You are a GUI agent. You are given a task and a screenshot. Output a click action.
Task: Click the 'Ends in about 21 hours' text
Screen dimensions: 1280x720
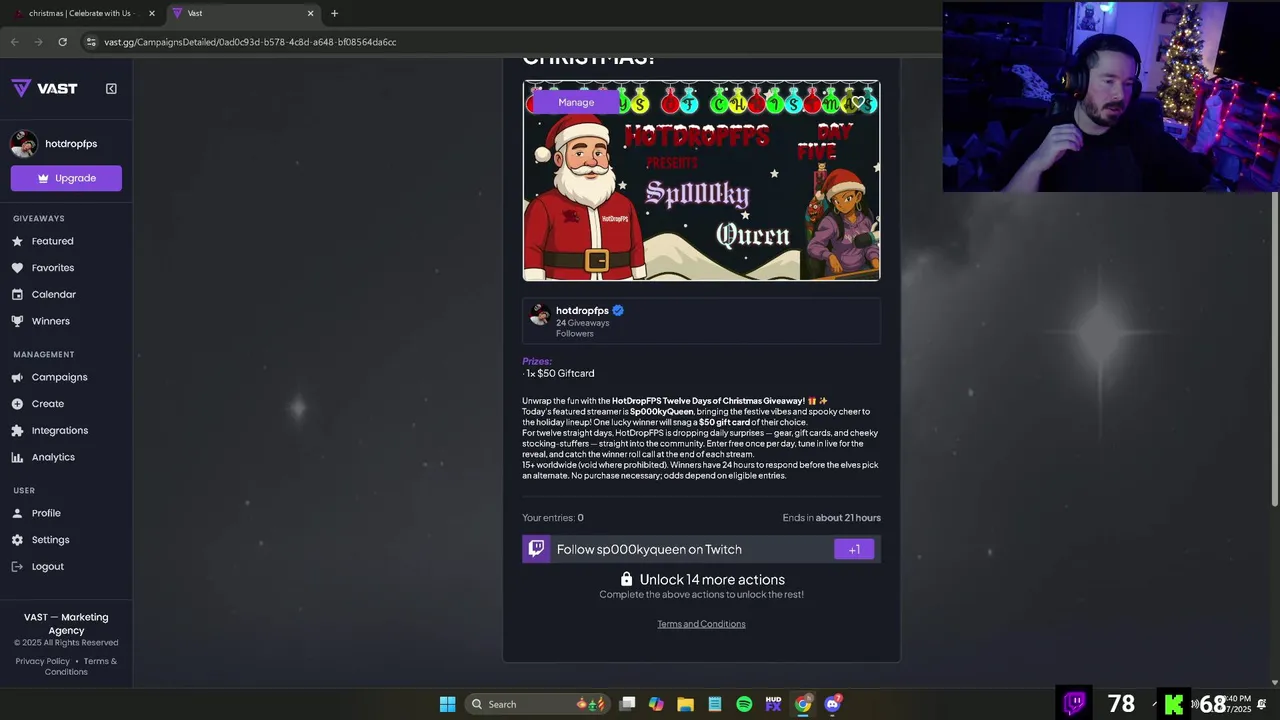click(x=832, y=518)
